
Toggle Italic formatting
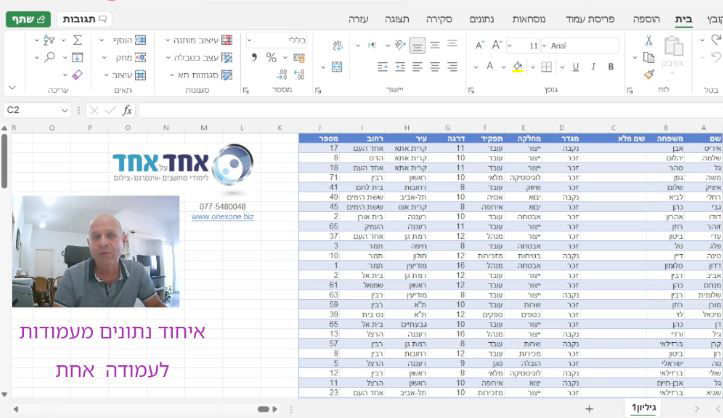[x=593, y=67]
